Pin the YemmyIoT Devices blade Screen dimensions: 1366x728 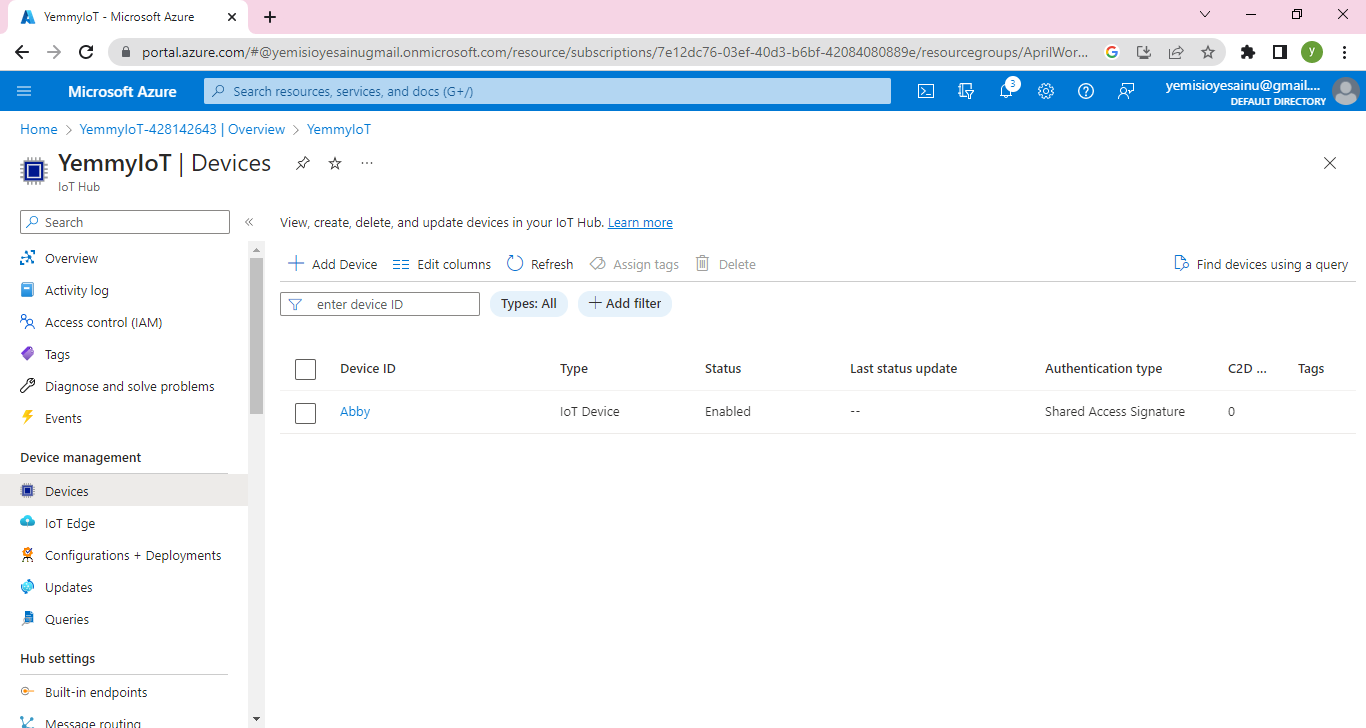click(x=303, y=163)
